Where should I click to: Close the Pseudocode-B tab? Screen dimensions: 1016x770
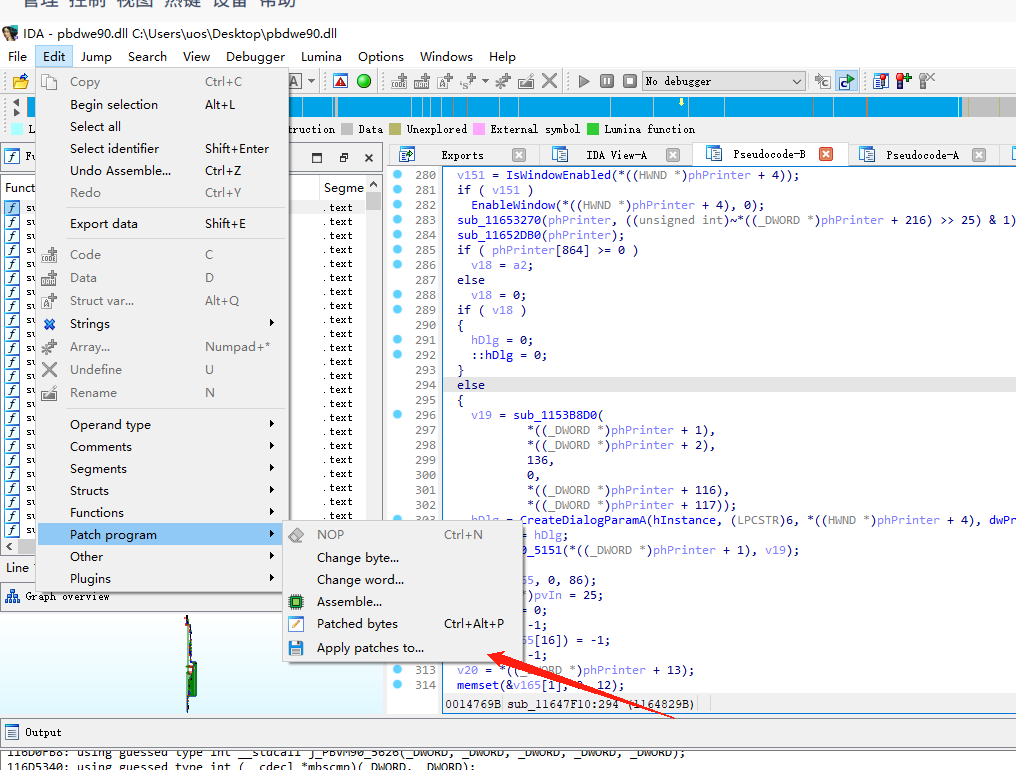point(826,154)
